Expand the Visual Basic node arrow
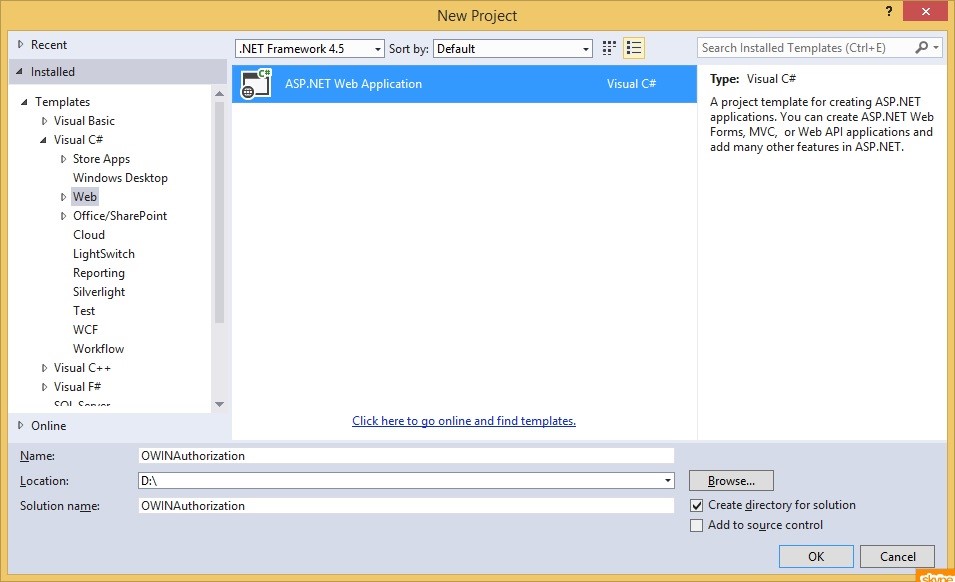This screenshot has height=582, width=955. point(44,121)
